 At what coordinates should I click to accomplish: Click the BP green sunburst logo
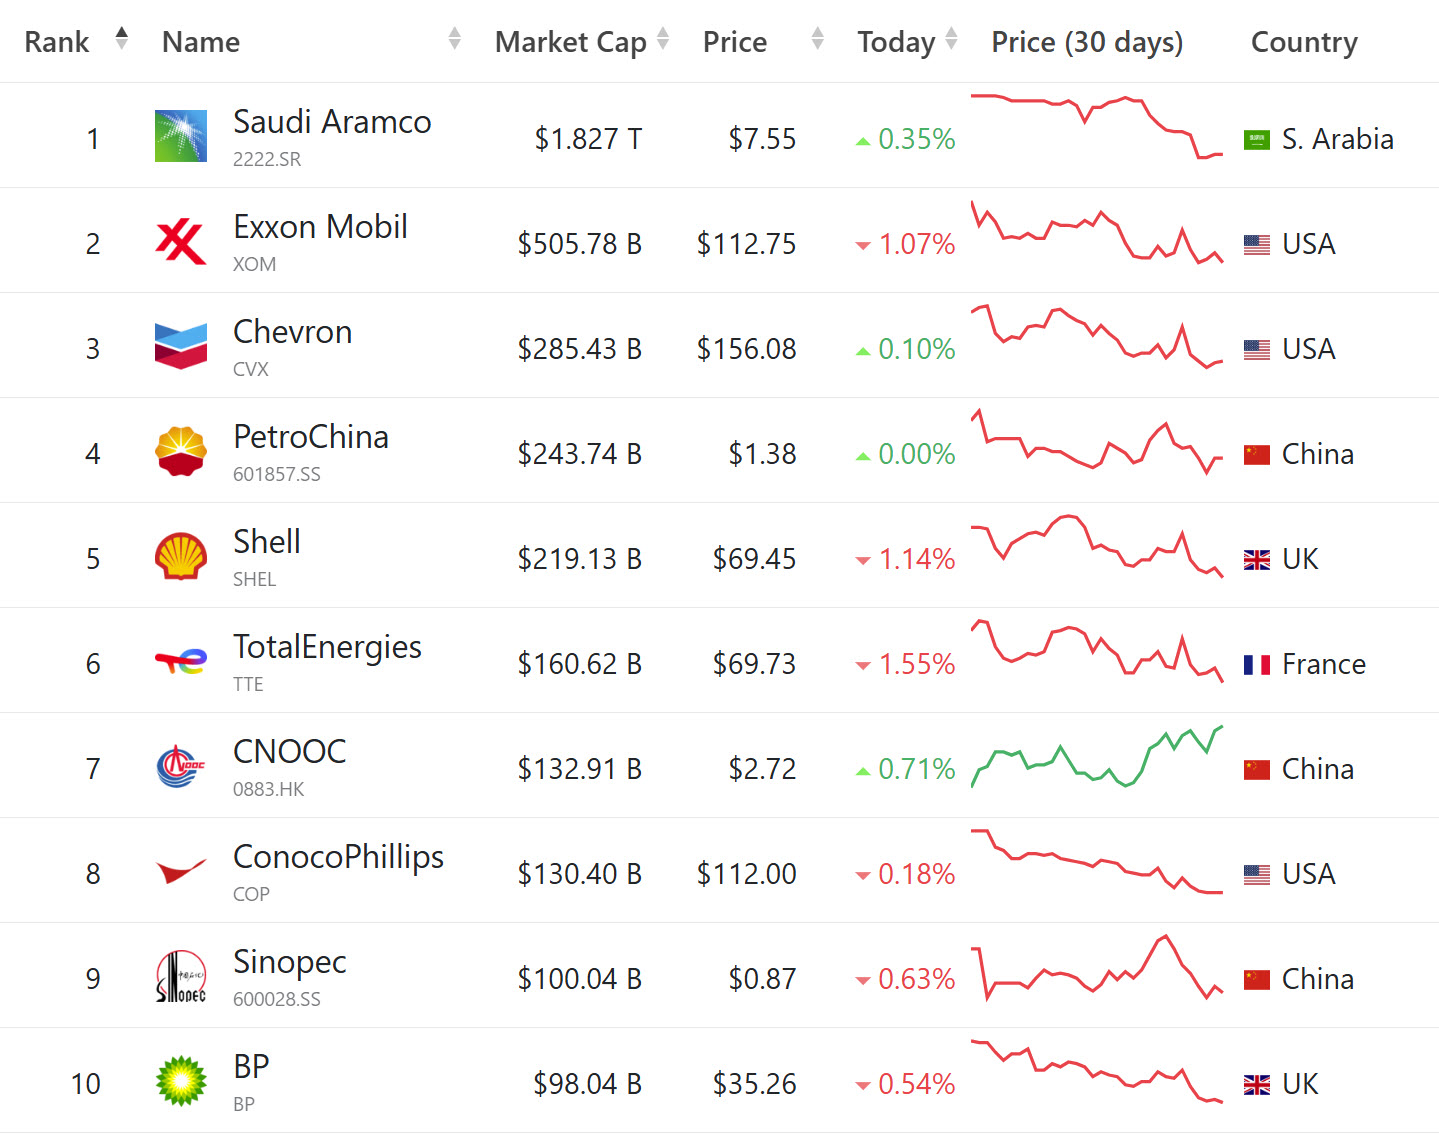181,1081
